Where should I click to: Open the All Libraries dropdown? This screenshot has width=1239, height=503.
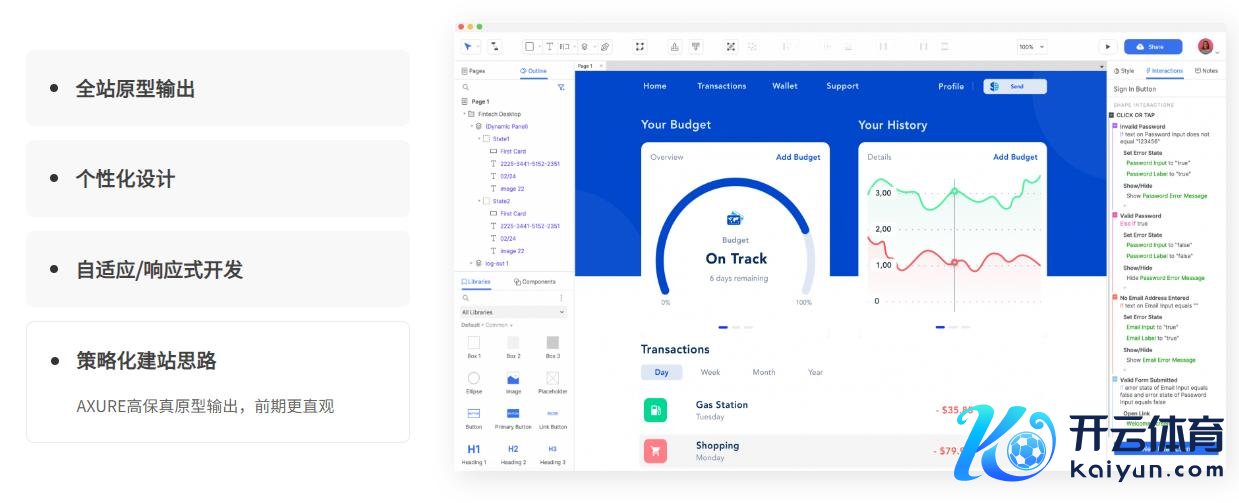tap(513, 312)
